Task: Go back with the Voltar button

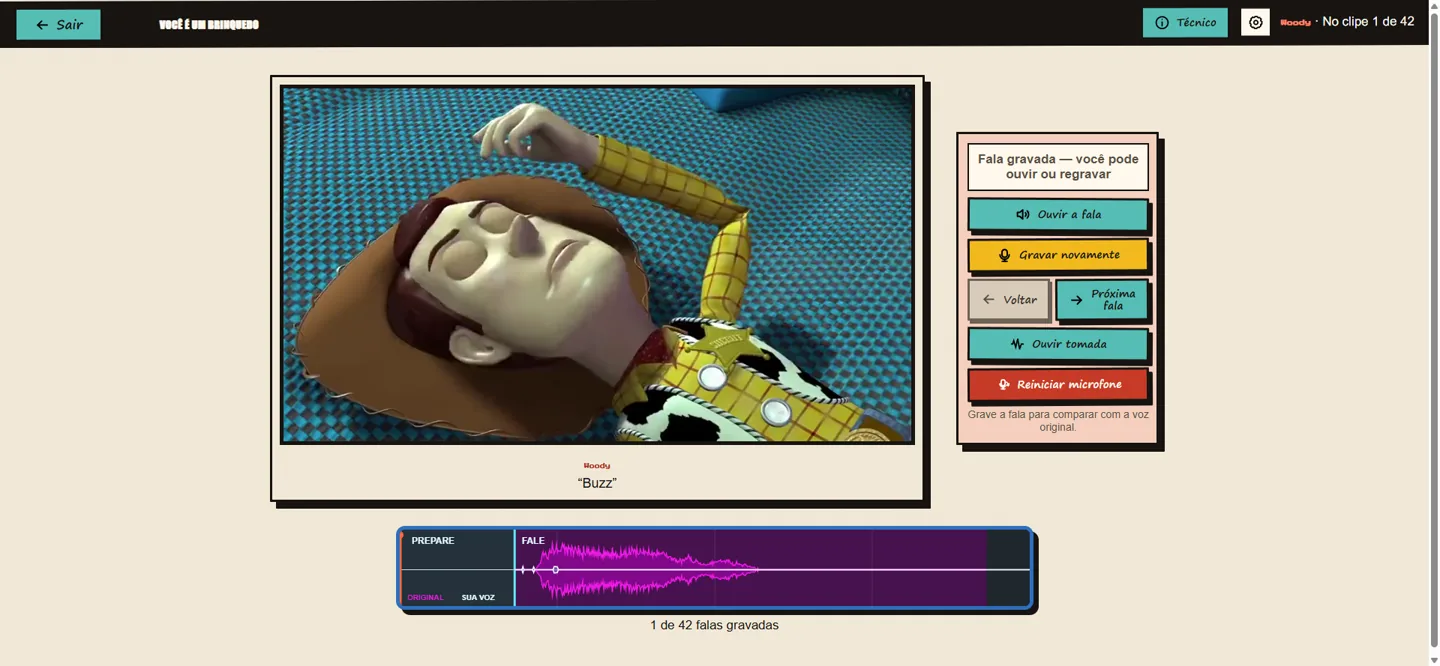Action: [x=1009, y=299]
